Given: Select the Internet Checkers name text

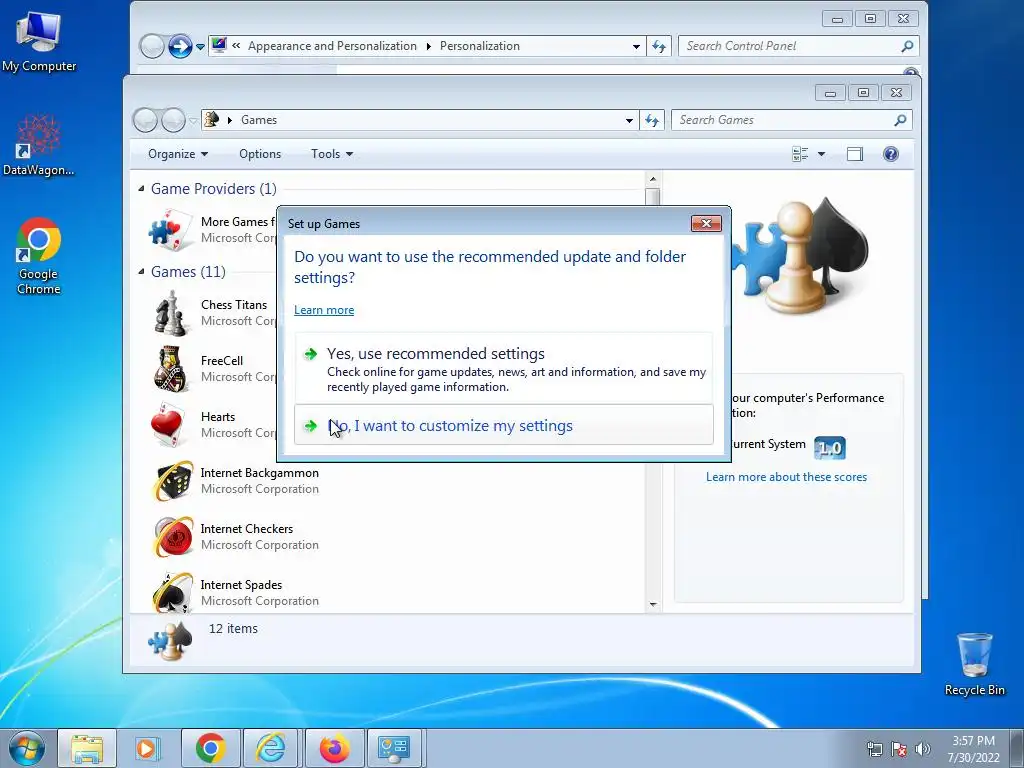Looking at the screenshot, I should [x=246, y=529].
